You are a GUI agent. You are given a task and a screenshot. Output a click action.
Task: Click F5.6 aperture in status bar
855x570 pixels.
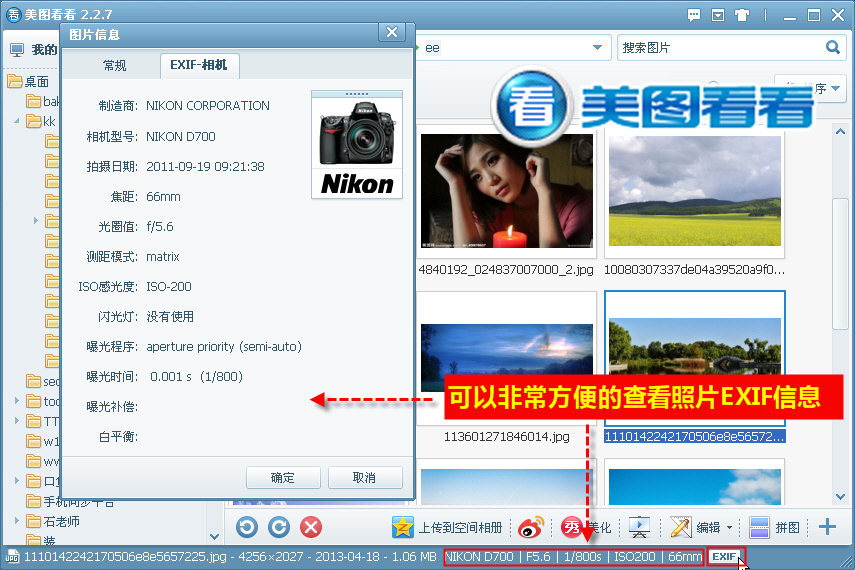(x=538, y=556)
